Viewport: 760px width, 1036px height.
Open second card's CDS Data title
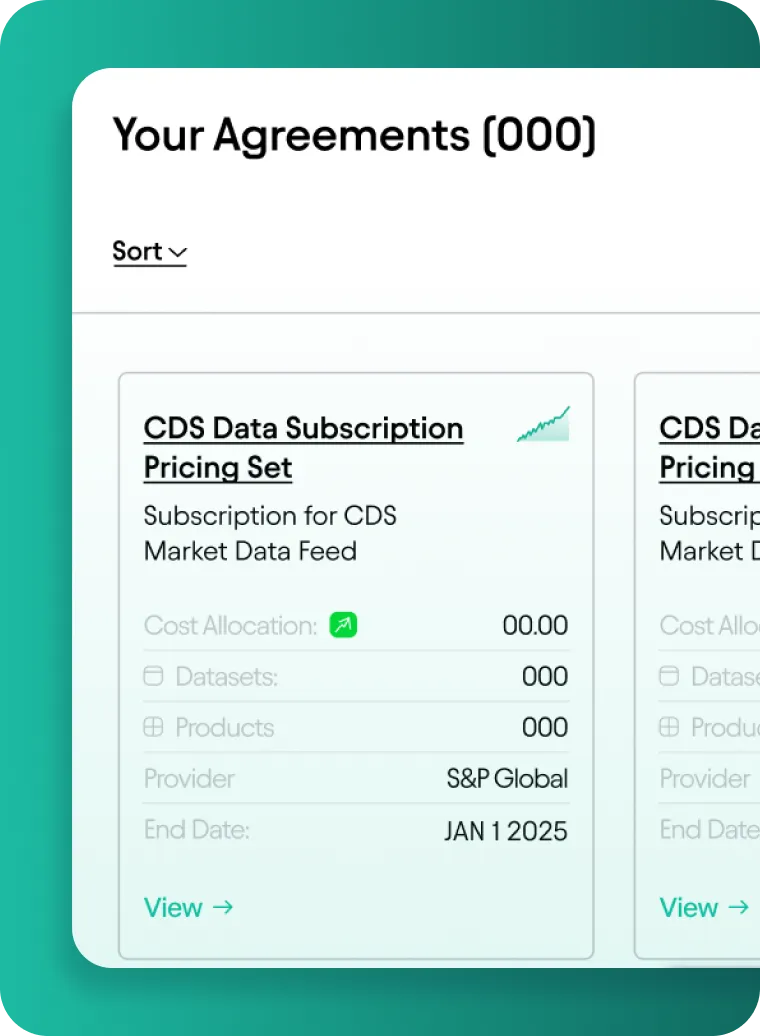coord(709,448)
